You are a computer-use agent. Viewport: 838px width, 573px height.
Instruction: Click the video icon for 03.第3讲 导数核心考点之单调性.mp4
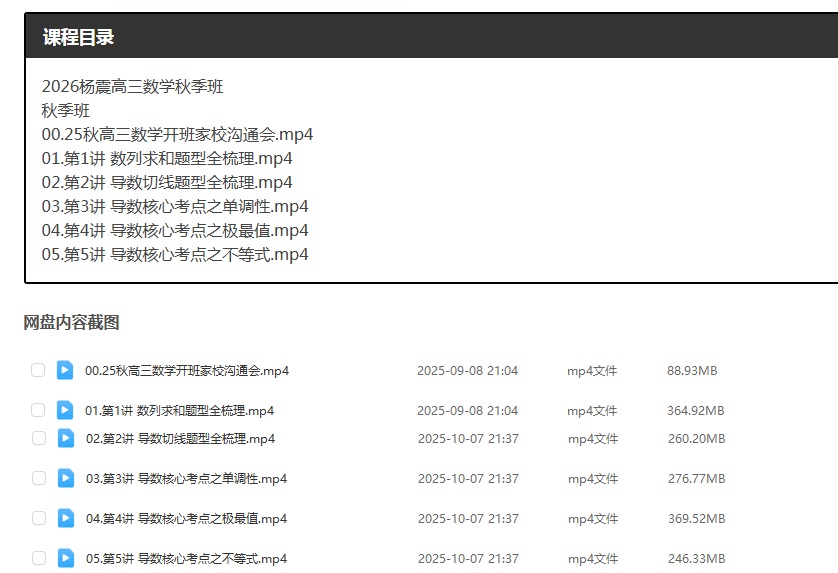(x=66, y=478)
